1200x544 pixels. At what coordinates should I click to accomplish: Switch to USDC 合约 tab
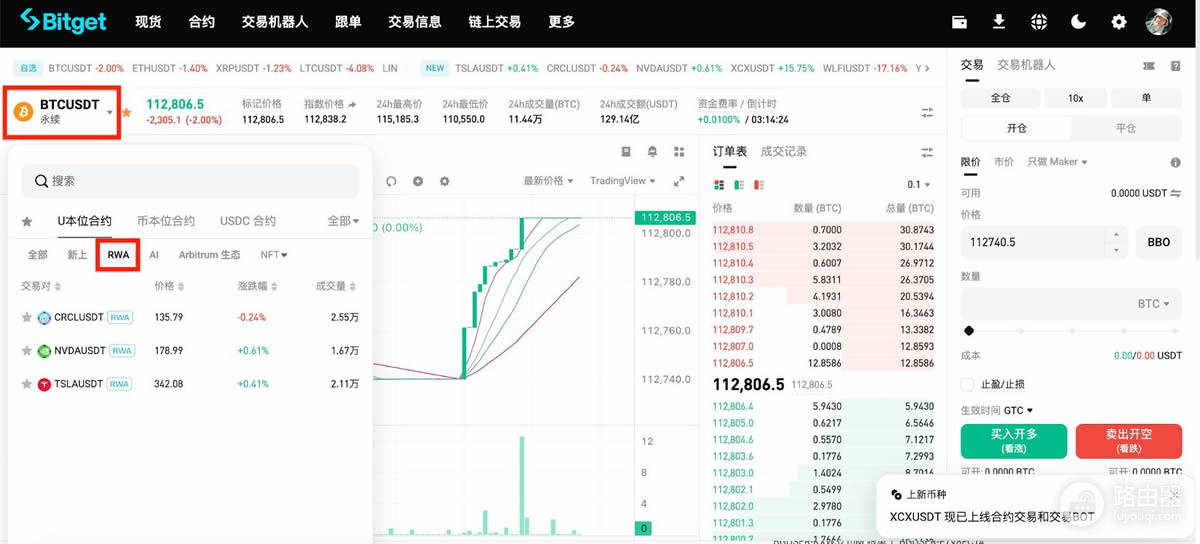(x=249, y=221)
